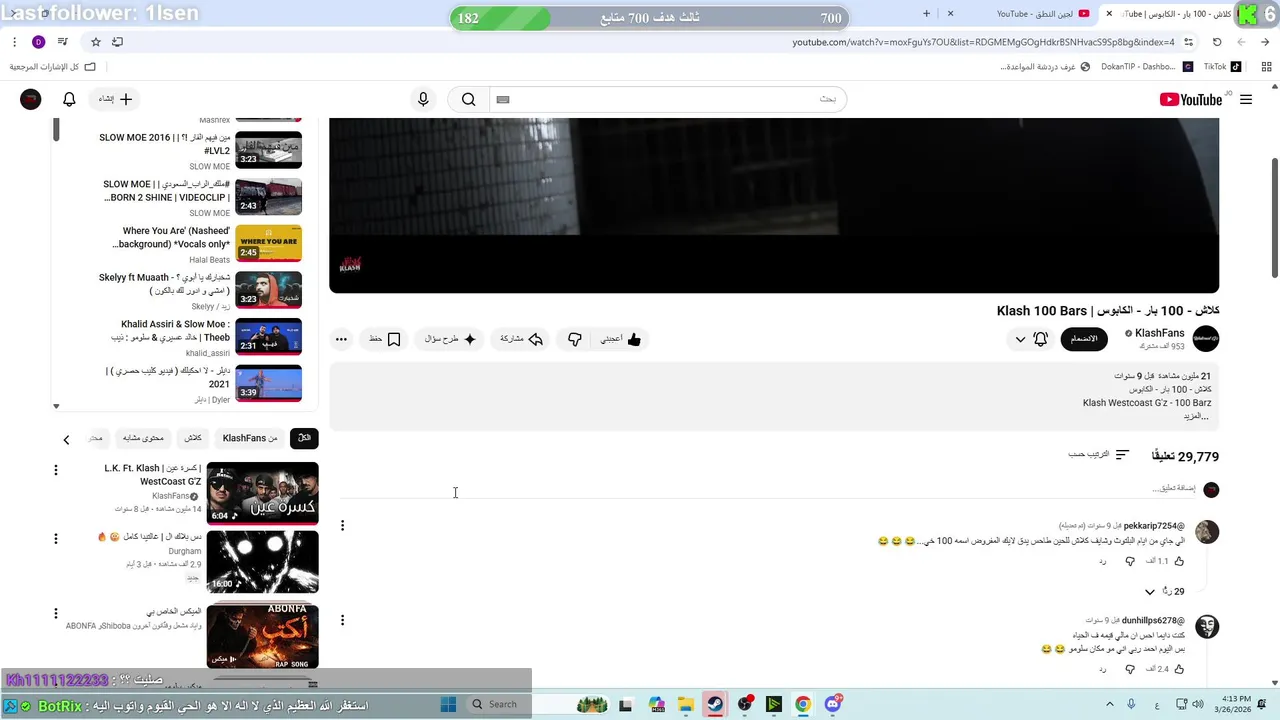Open the TikTok bookmark
The height and width of the screenshot is (720, 1280).
(x=1222, y=67)
